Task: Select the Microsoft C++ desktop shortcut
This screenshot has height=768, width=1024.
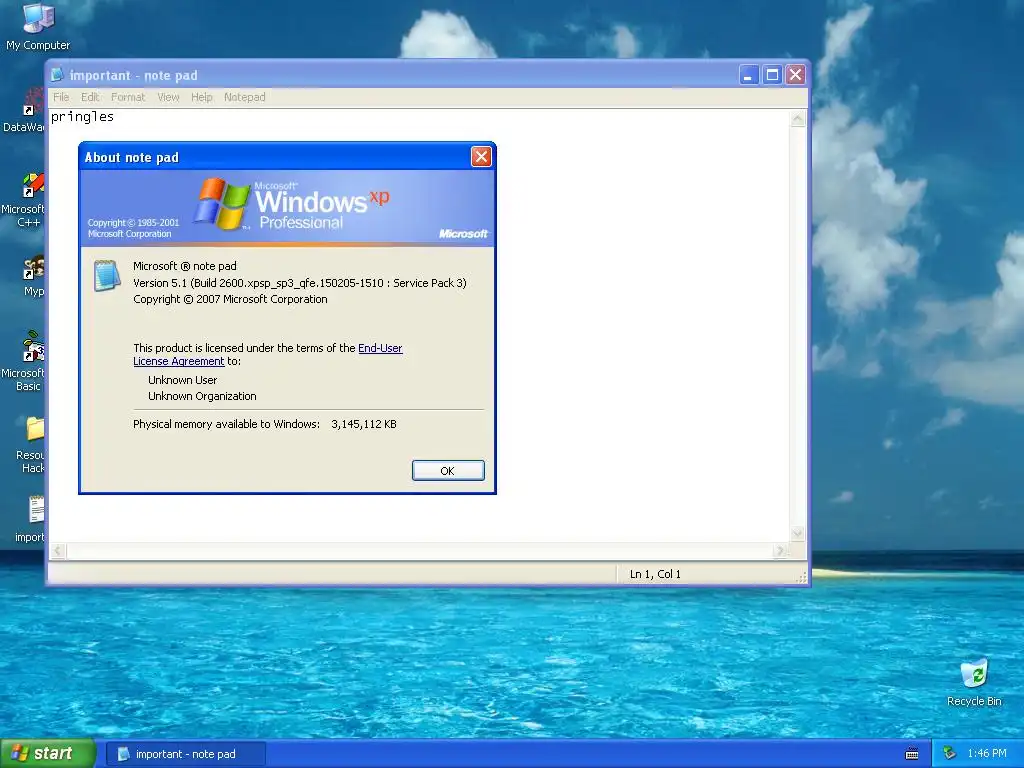Action: click(24, 200)
